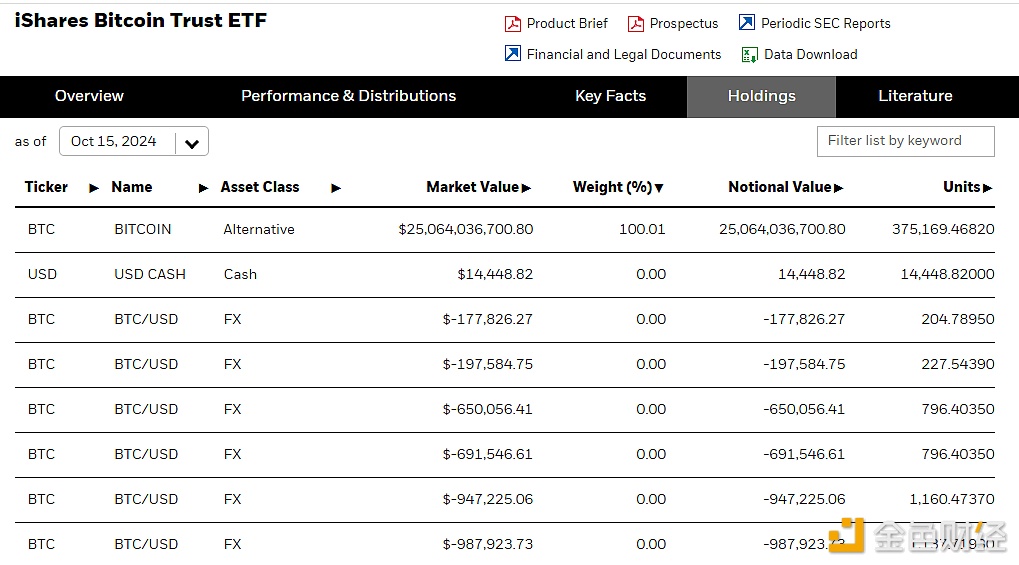The height and width of the screenshot is (565, 1019).
Task: Select the Holdings tab
Action: coord(761,96)
